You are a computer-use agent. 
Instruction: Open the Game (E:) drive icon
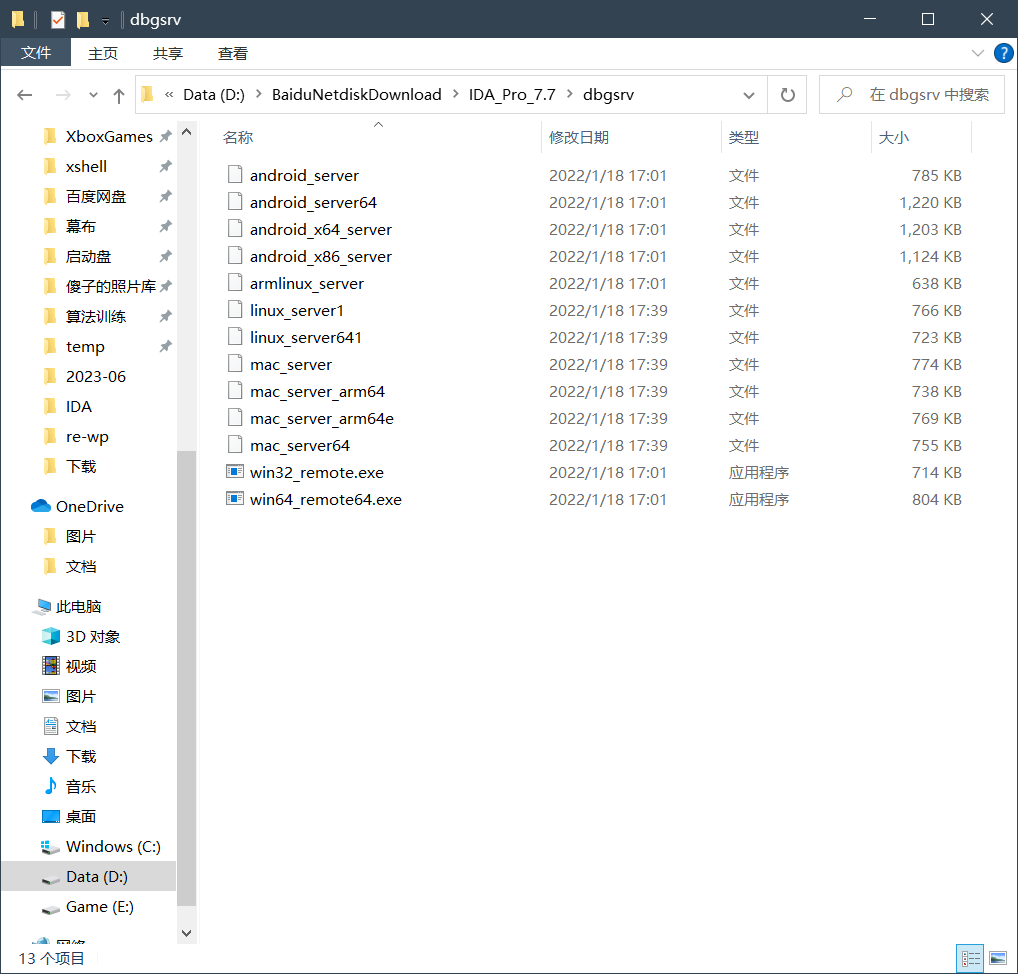50,908
